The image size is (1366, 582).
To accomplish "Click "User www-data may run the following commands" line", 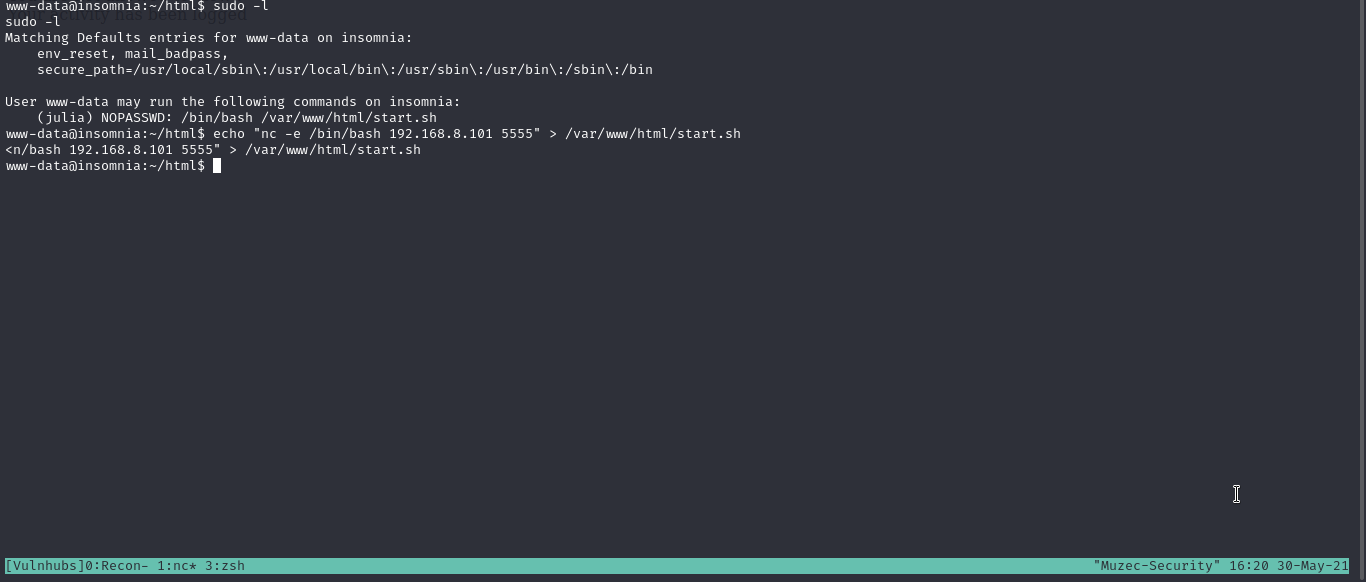I will tap(233, 102).
